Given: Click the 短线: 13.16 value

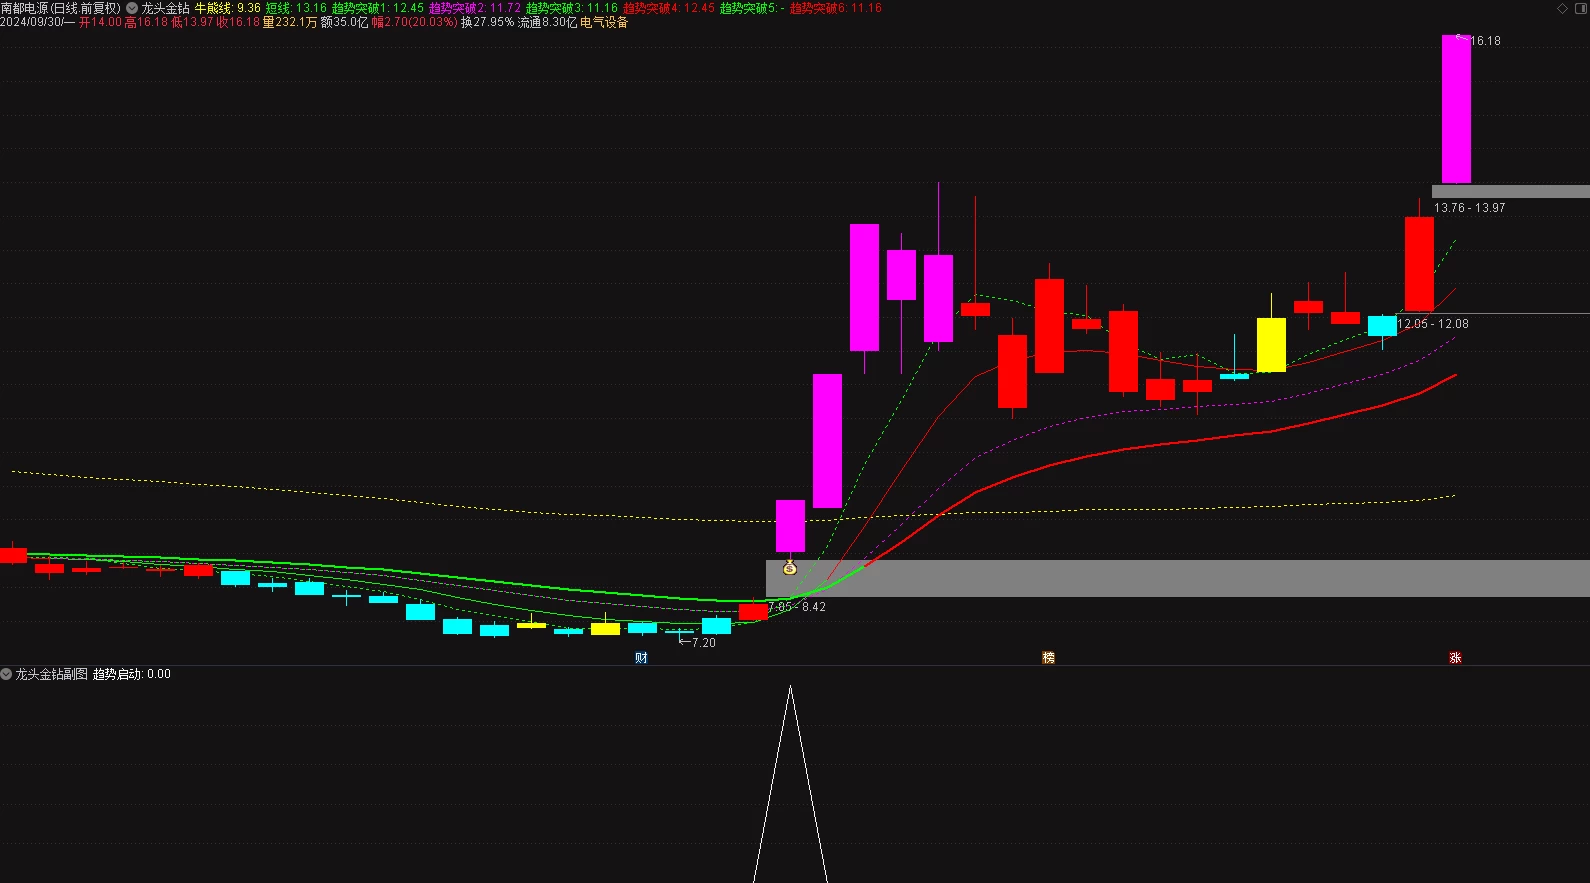Looking at the screenshot, I should [x=296, y=8].
